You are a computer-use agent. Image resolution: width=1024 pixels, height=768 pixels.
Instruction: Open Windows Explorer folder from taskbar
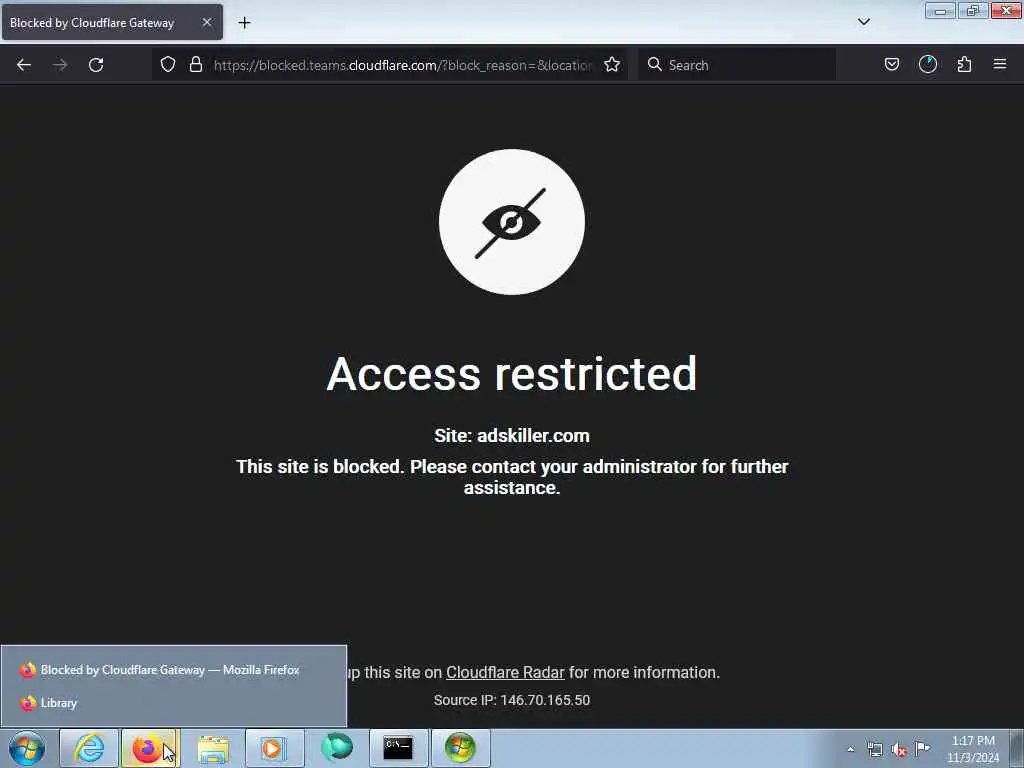pyautogui.click(x=213, y=748)
